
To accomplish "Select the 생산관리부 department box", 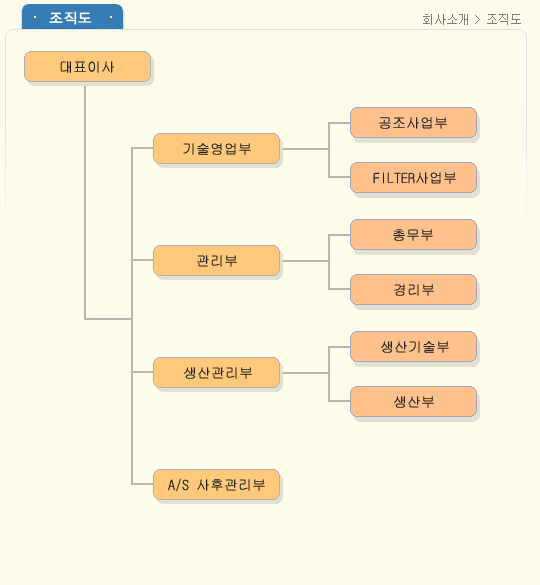I will [216, 372].
